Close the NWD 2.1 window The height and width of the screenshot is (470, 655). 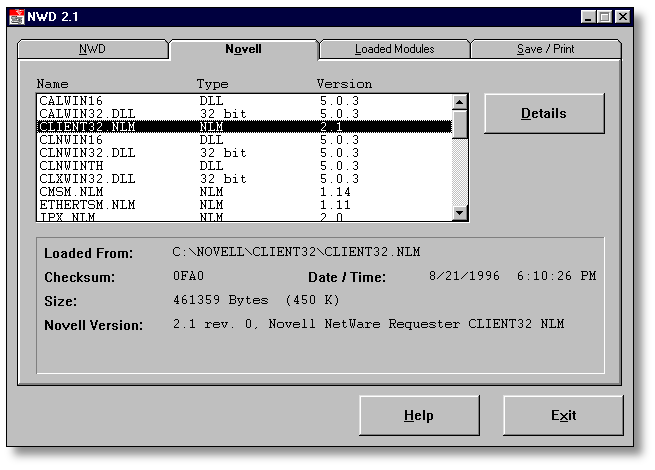(x=623, y=17)
